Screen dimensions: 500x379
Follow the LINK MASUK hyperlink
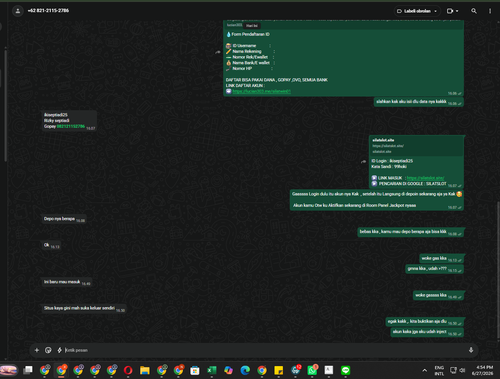point(425,178)
